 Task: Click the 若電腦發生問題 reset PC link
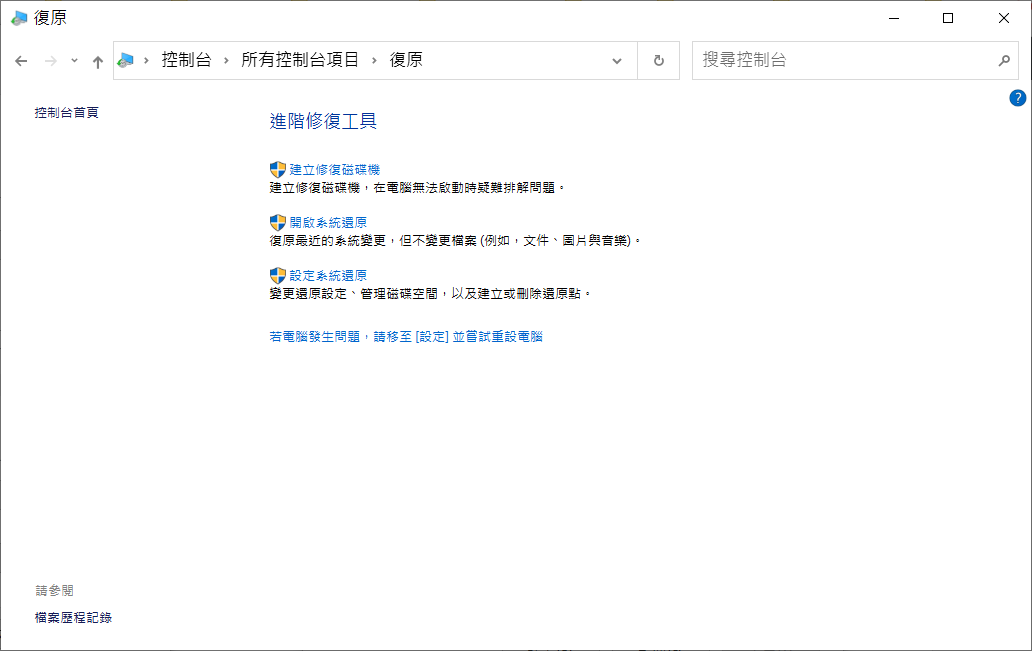pyautogui.click(x=406, y=337)
